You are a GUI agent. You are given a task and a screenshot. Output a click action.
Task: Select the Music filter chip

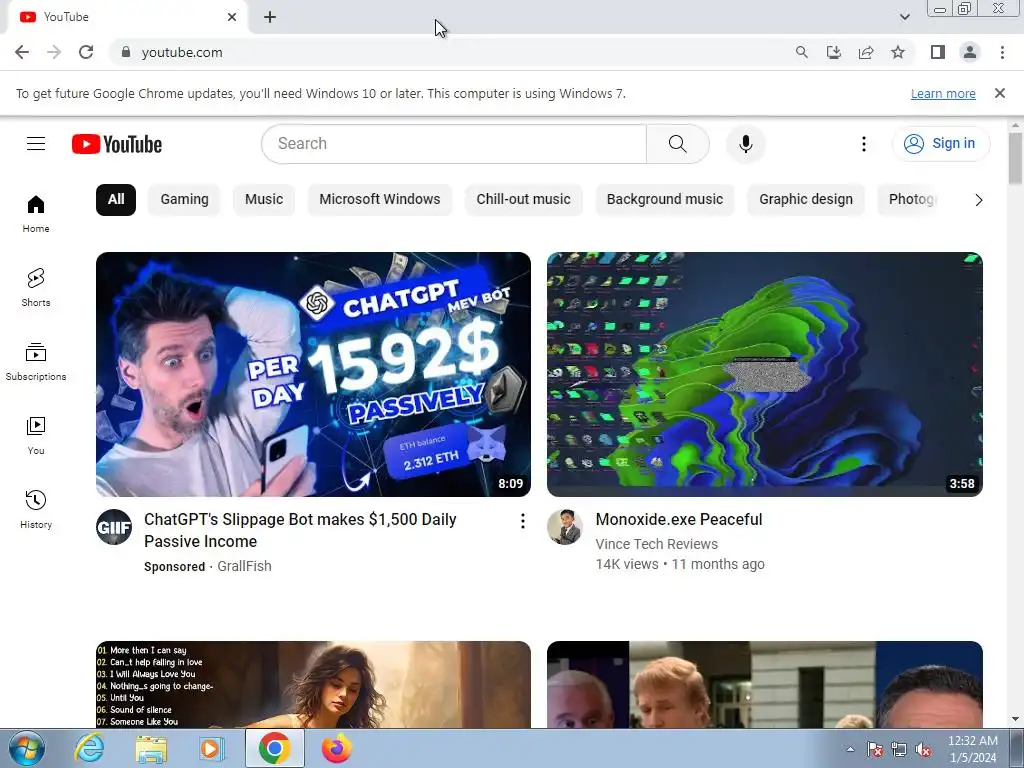point(264,200)
